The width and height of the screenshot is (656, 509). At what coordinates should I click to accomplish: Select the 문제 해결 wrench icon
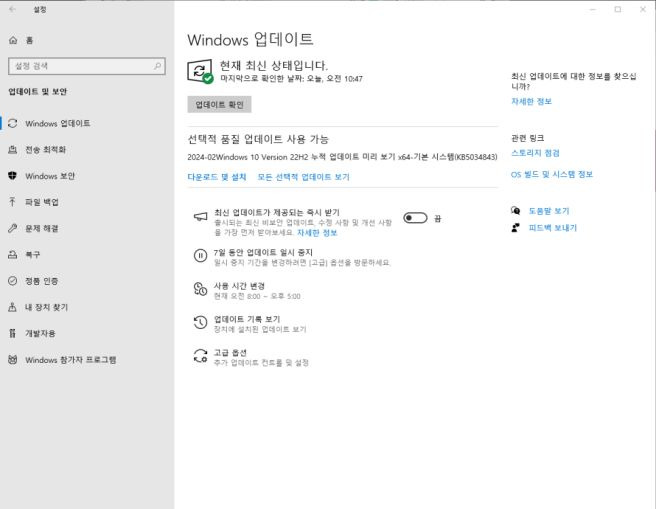click(13, 228)
